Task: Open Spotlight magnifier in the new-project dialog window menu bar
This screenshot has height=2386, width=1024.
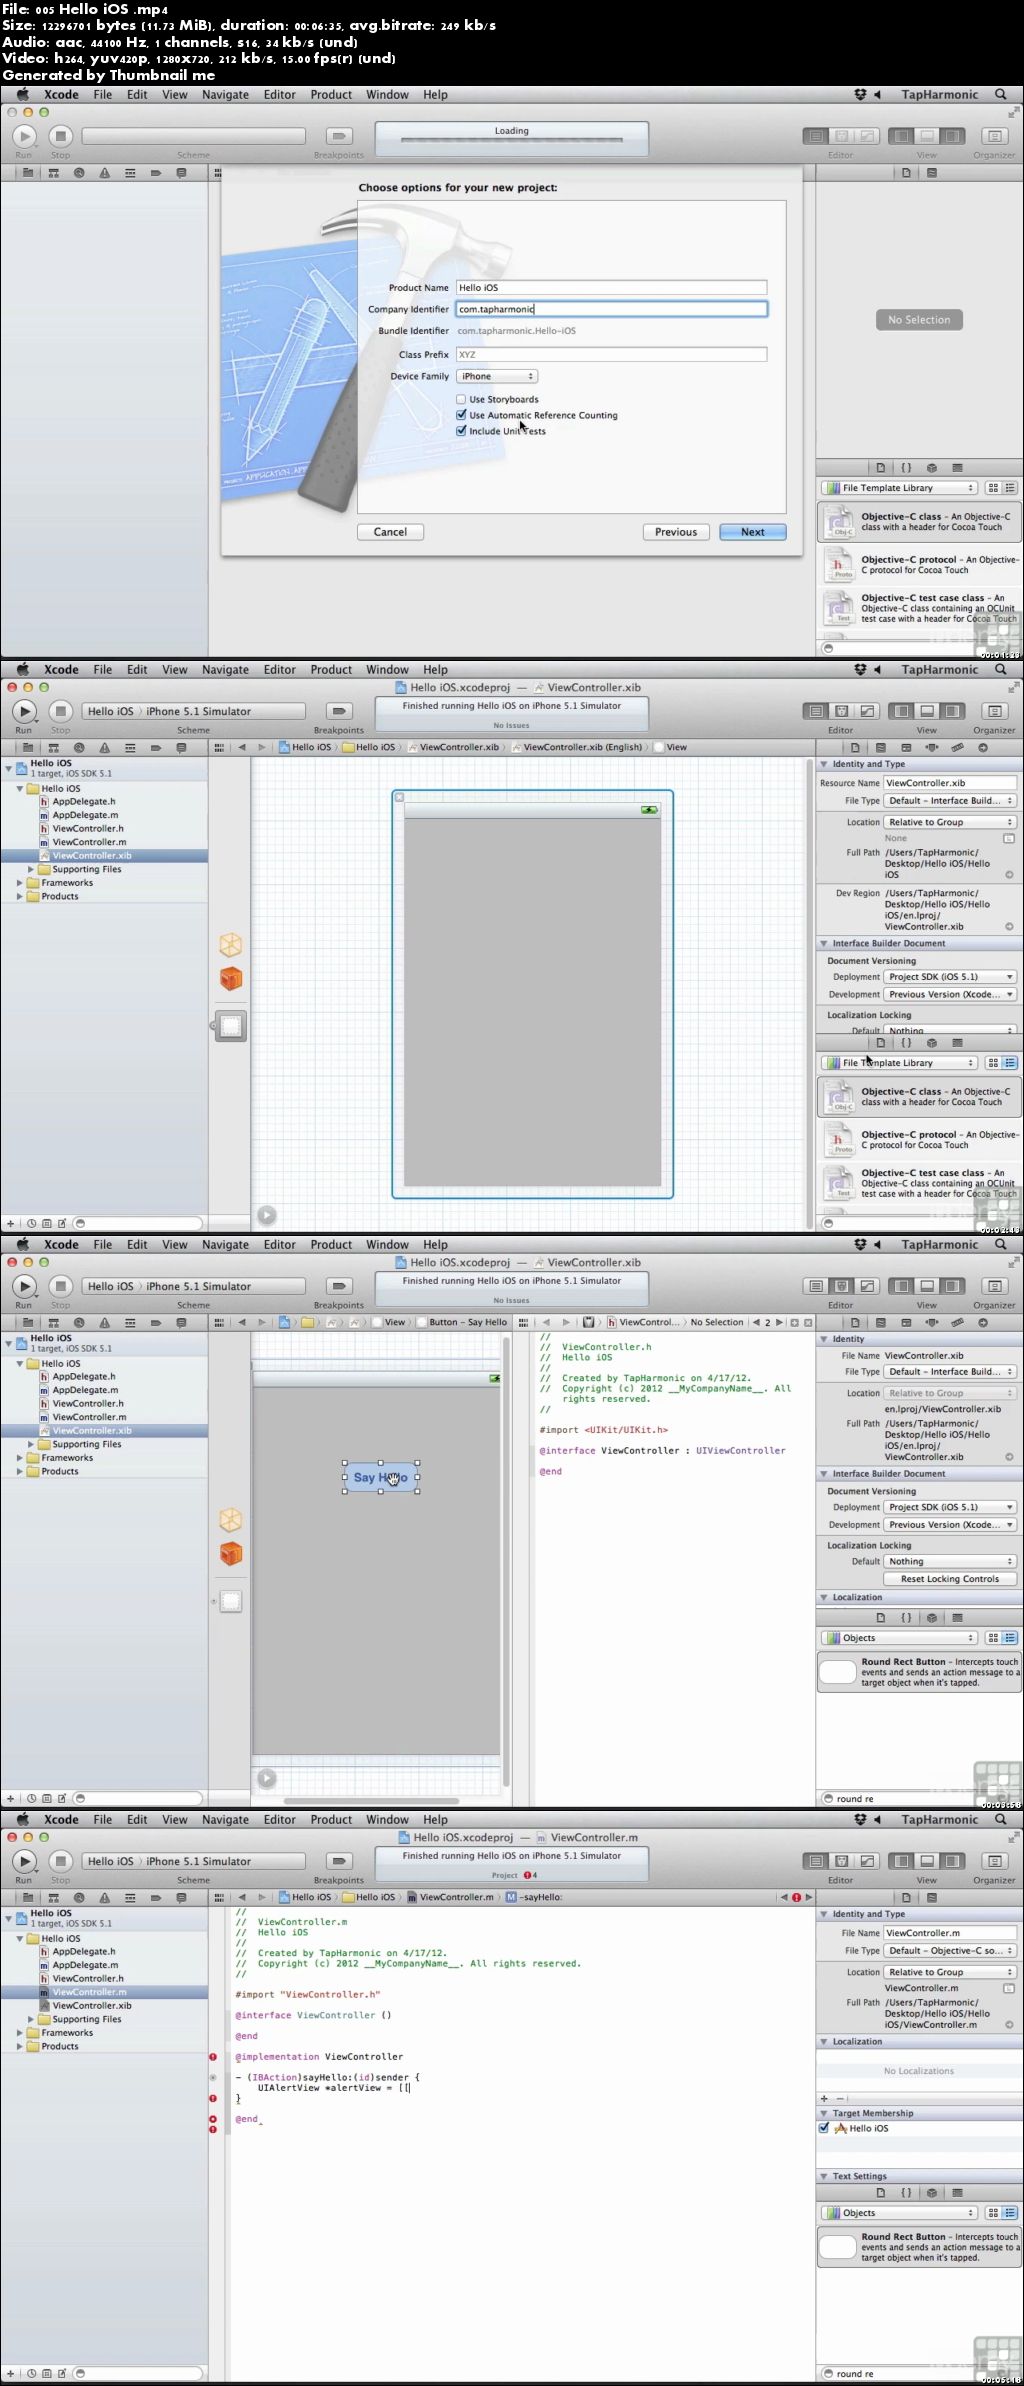Action: [x=1001, y=95]
